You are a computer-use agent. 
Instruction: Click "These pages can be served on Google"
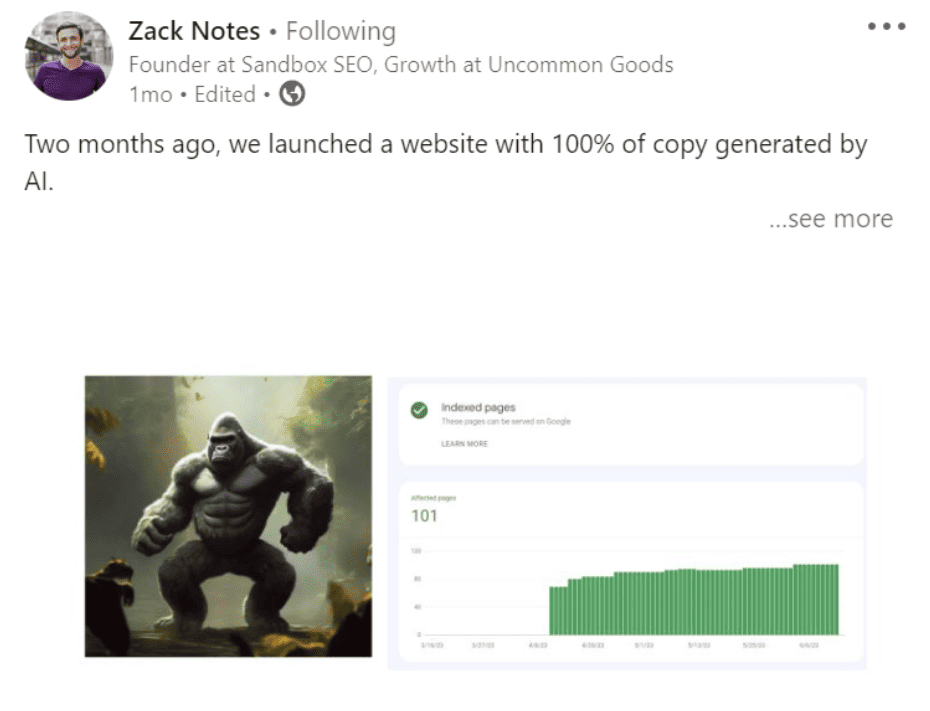tap(505, 422)
